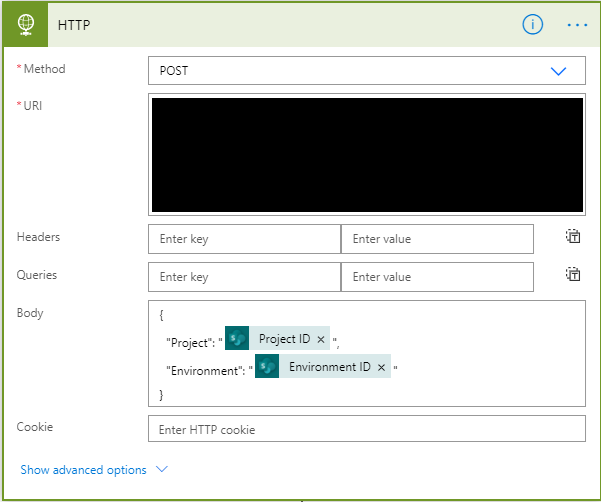Switch Headers to text mode icon
This screenshot has width=601, height=502.
[x=573, y=237]
